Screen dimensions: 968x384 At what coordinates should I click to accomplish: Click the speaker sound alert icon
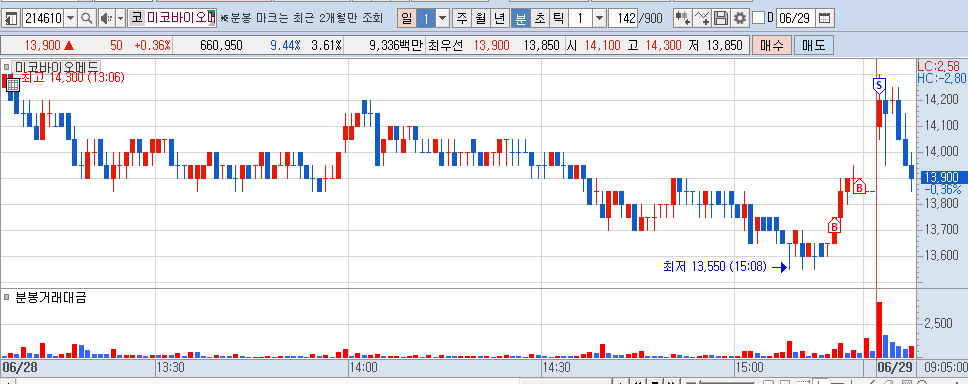[106, 19]
